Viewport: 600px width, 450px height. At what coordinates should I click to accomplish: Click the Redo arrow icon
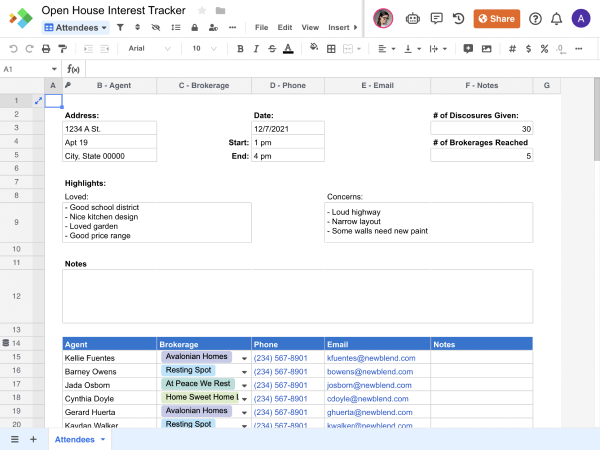point(29,49)
